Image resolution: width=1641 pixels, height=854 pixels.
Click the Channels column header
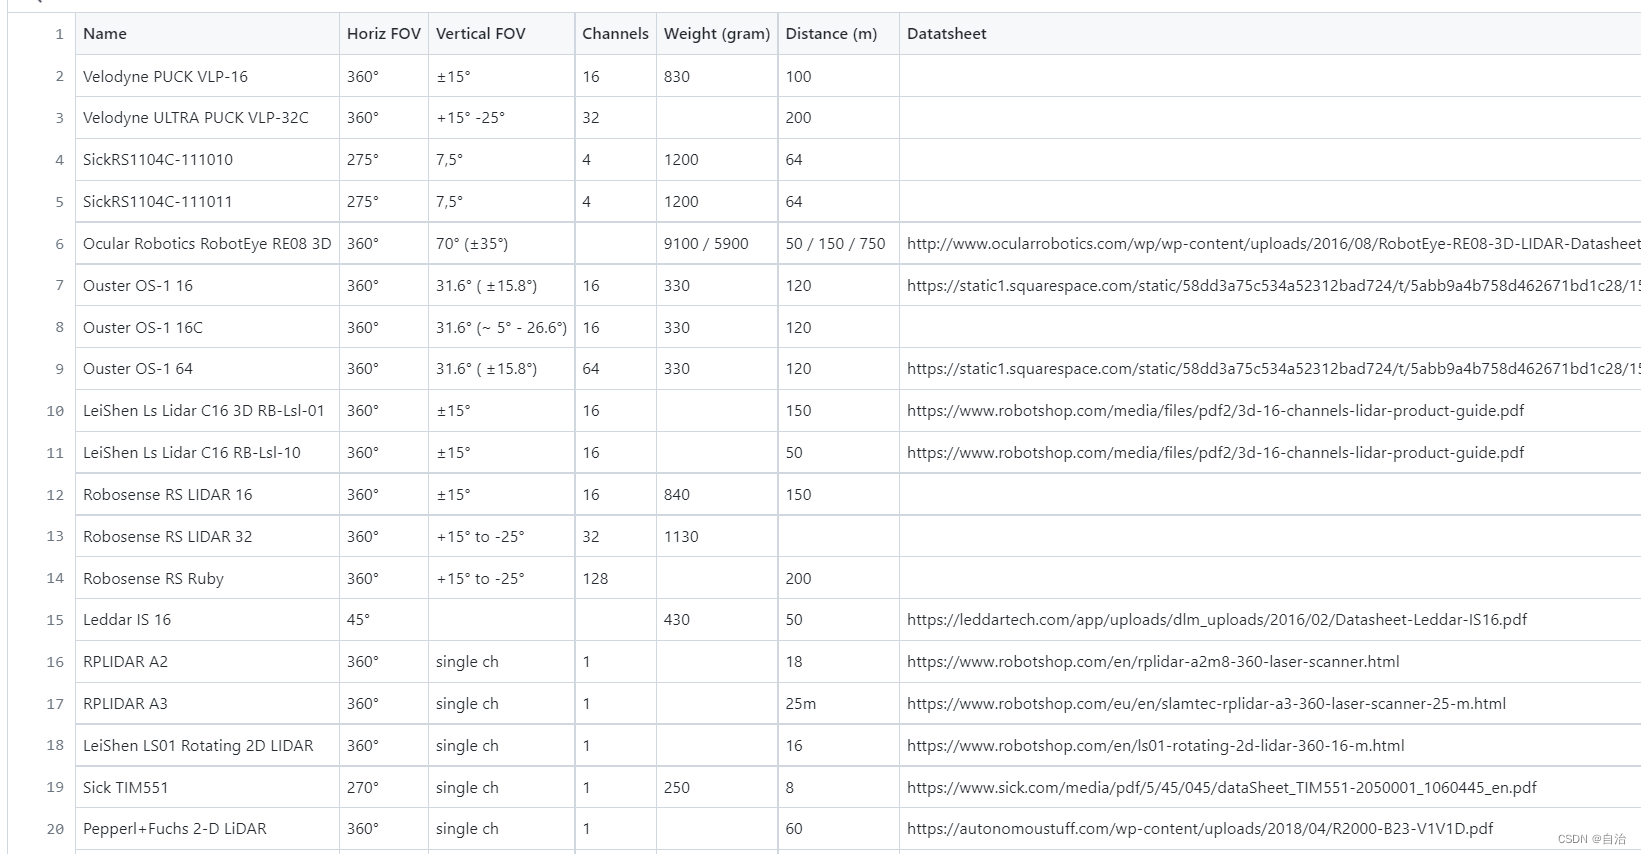click(x=615, y=34)
